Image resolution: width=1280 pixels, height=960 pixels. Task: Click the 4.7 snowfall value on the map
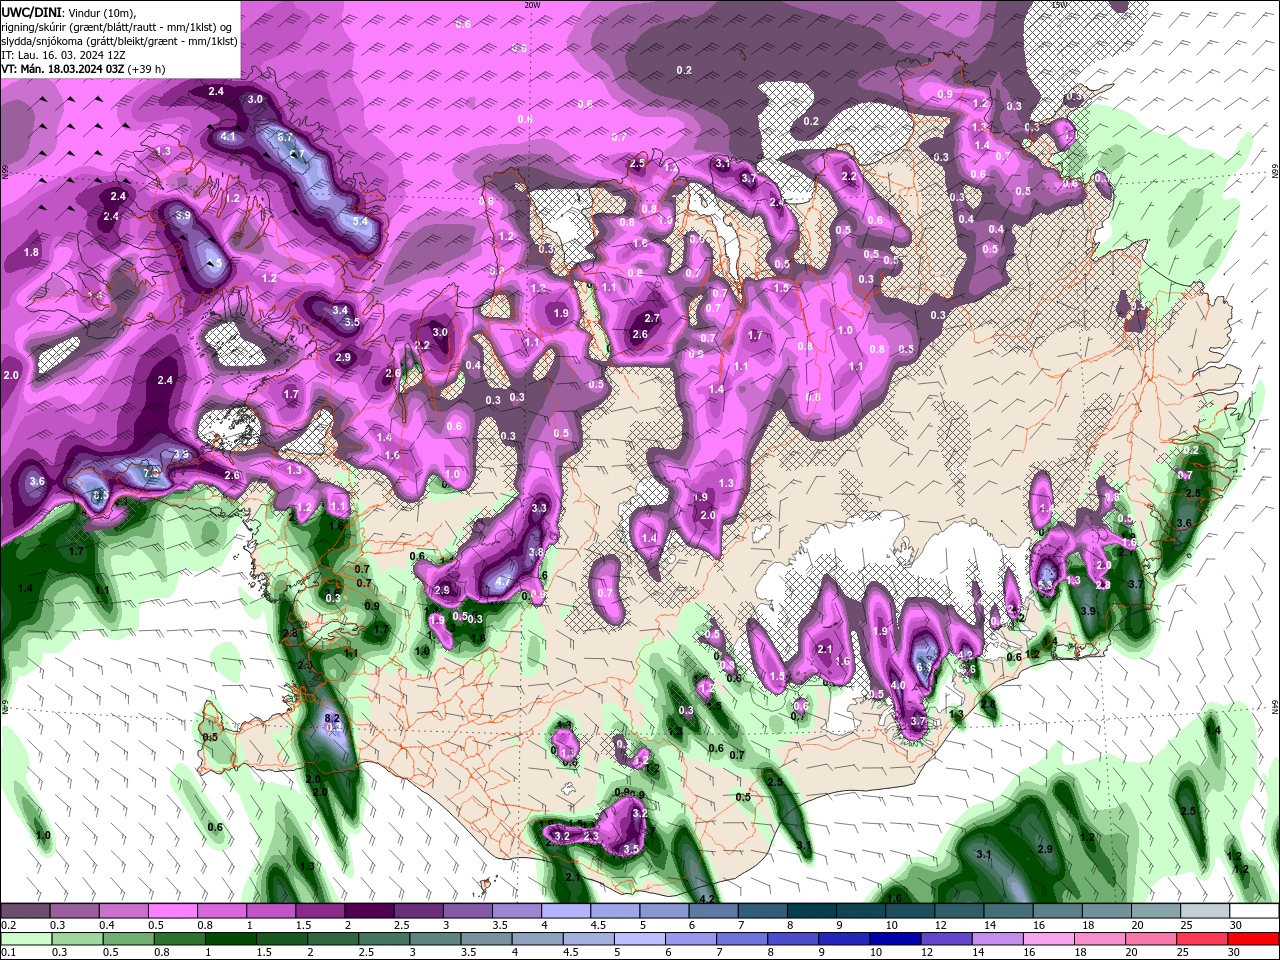click(503, 581)
